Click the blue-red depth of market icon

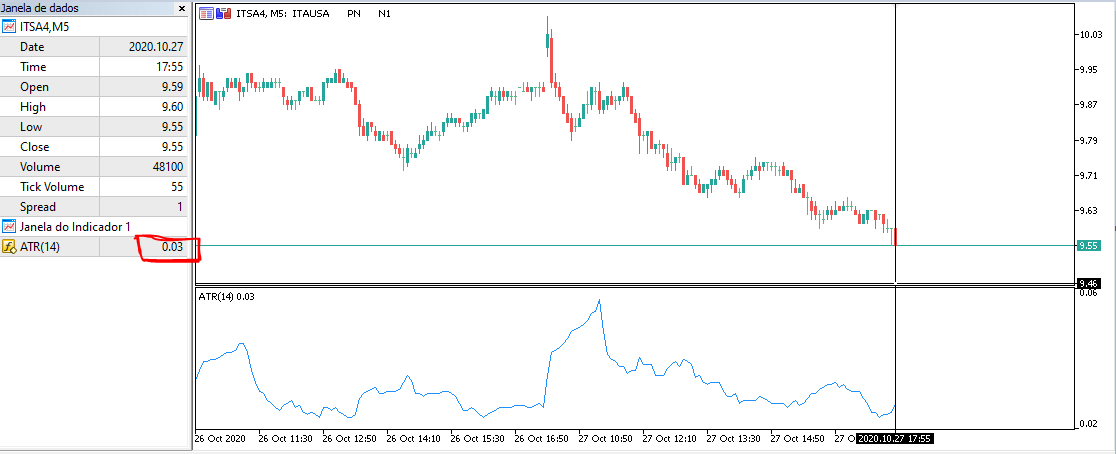click(x=223, y=13)
